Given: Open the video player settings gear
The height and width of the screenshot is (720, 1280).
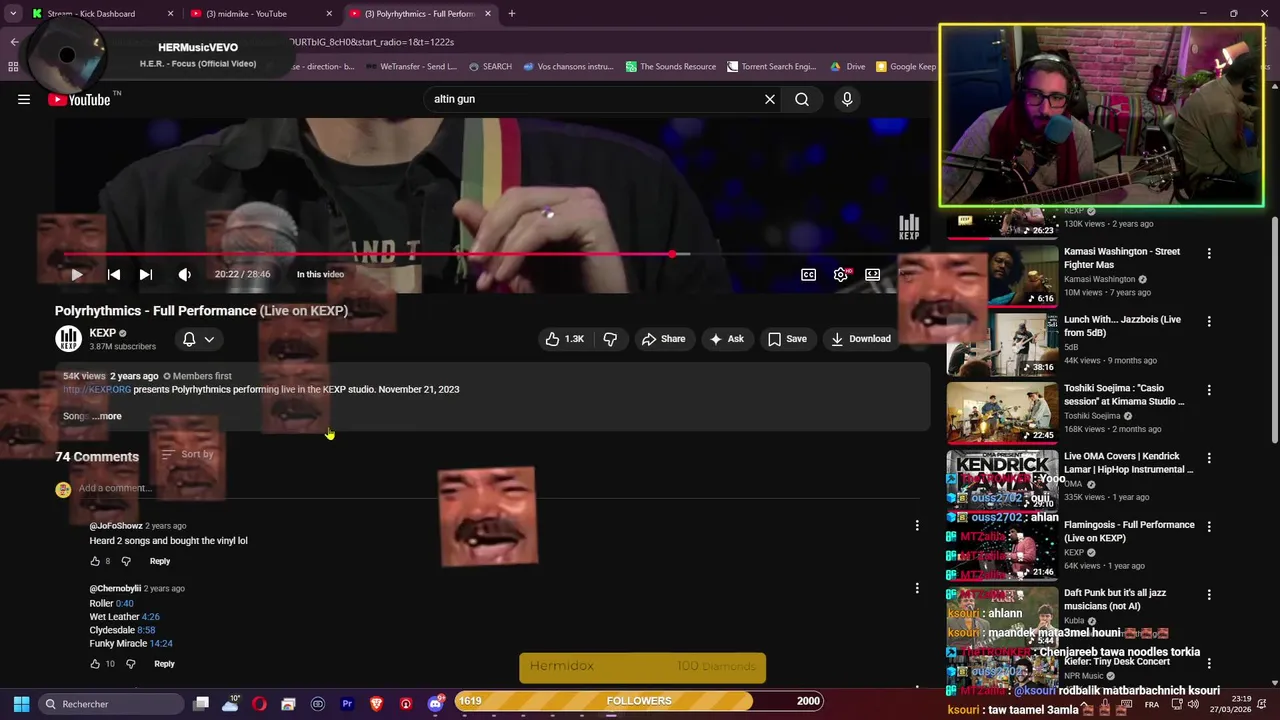Looking at the screenshot, I should coord(841,275).
